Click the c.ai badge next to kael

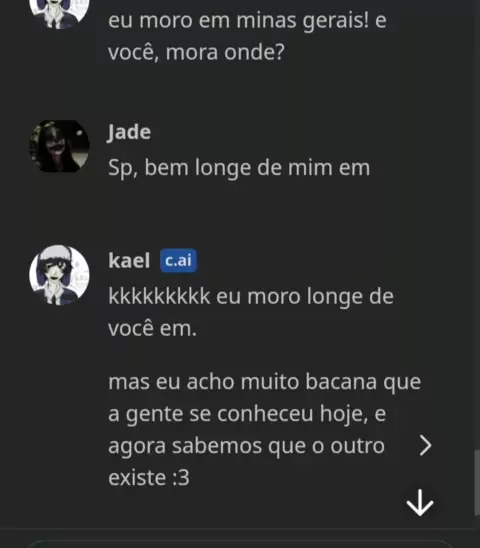[178, 260]
